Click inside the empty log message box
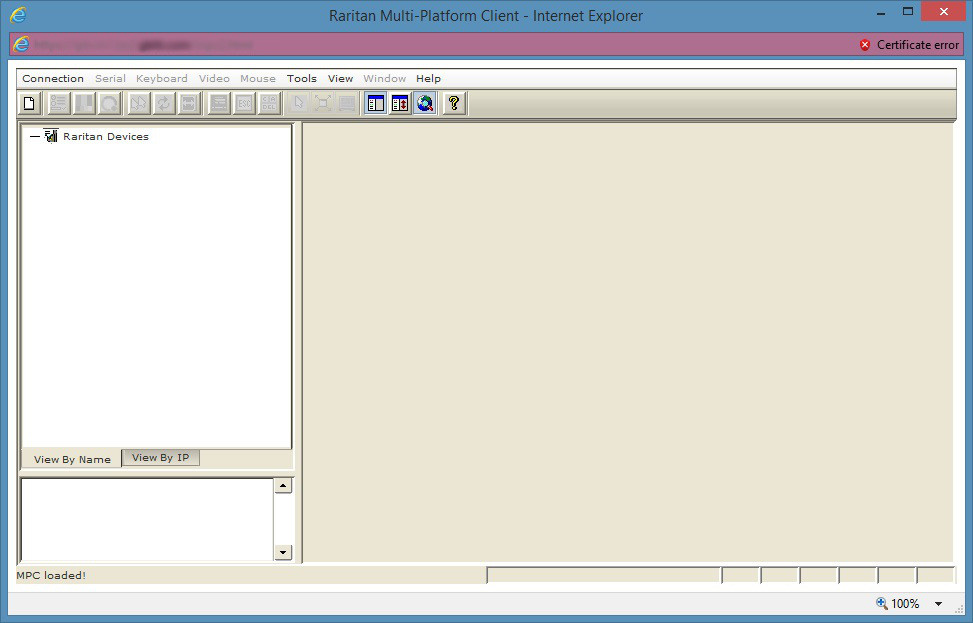This screenshot has width=973, height=623. tap(148, 519)
